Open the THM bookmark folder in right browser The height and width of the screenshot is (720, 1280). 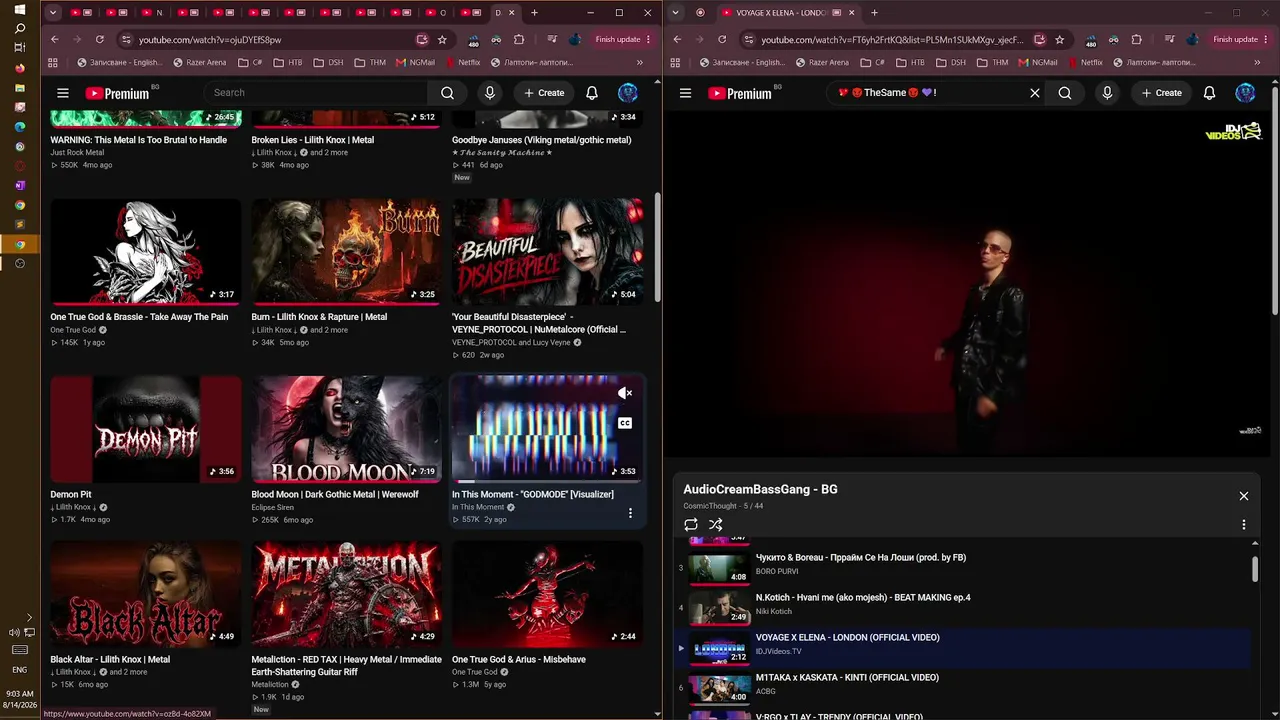coord(994,62)
